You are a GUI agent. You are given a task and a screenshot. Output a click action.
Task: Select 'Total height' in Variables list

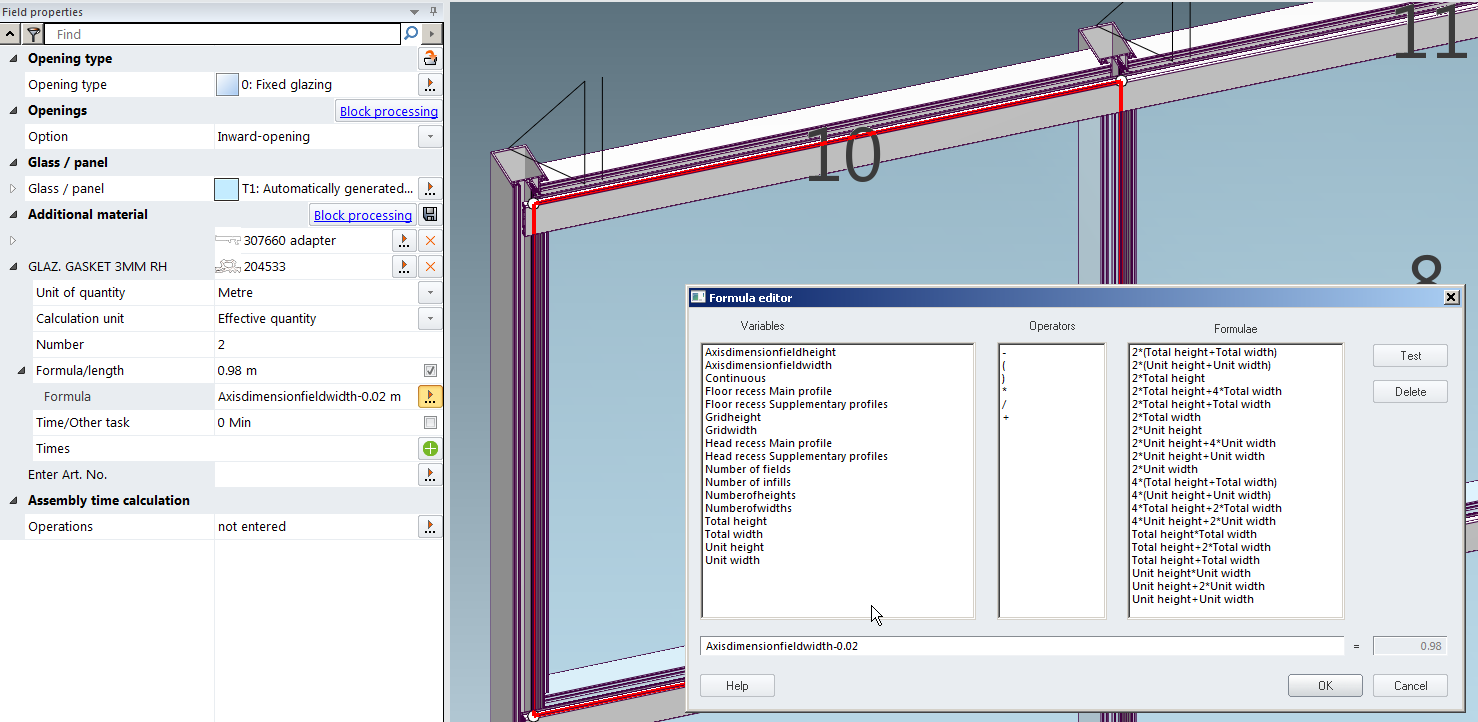coord(735,521)
